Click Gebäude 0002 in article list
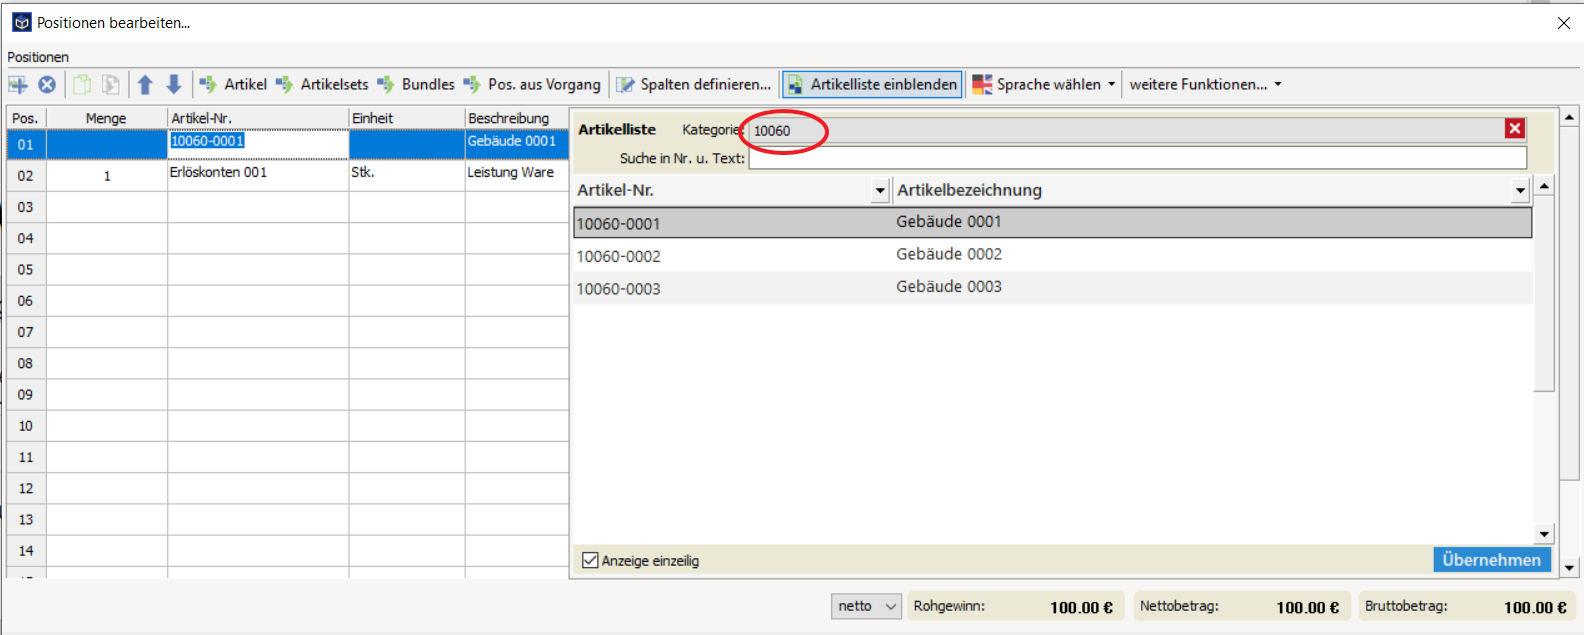The height and width of the screenshot is (635, 1584). coord(949,254)
